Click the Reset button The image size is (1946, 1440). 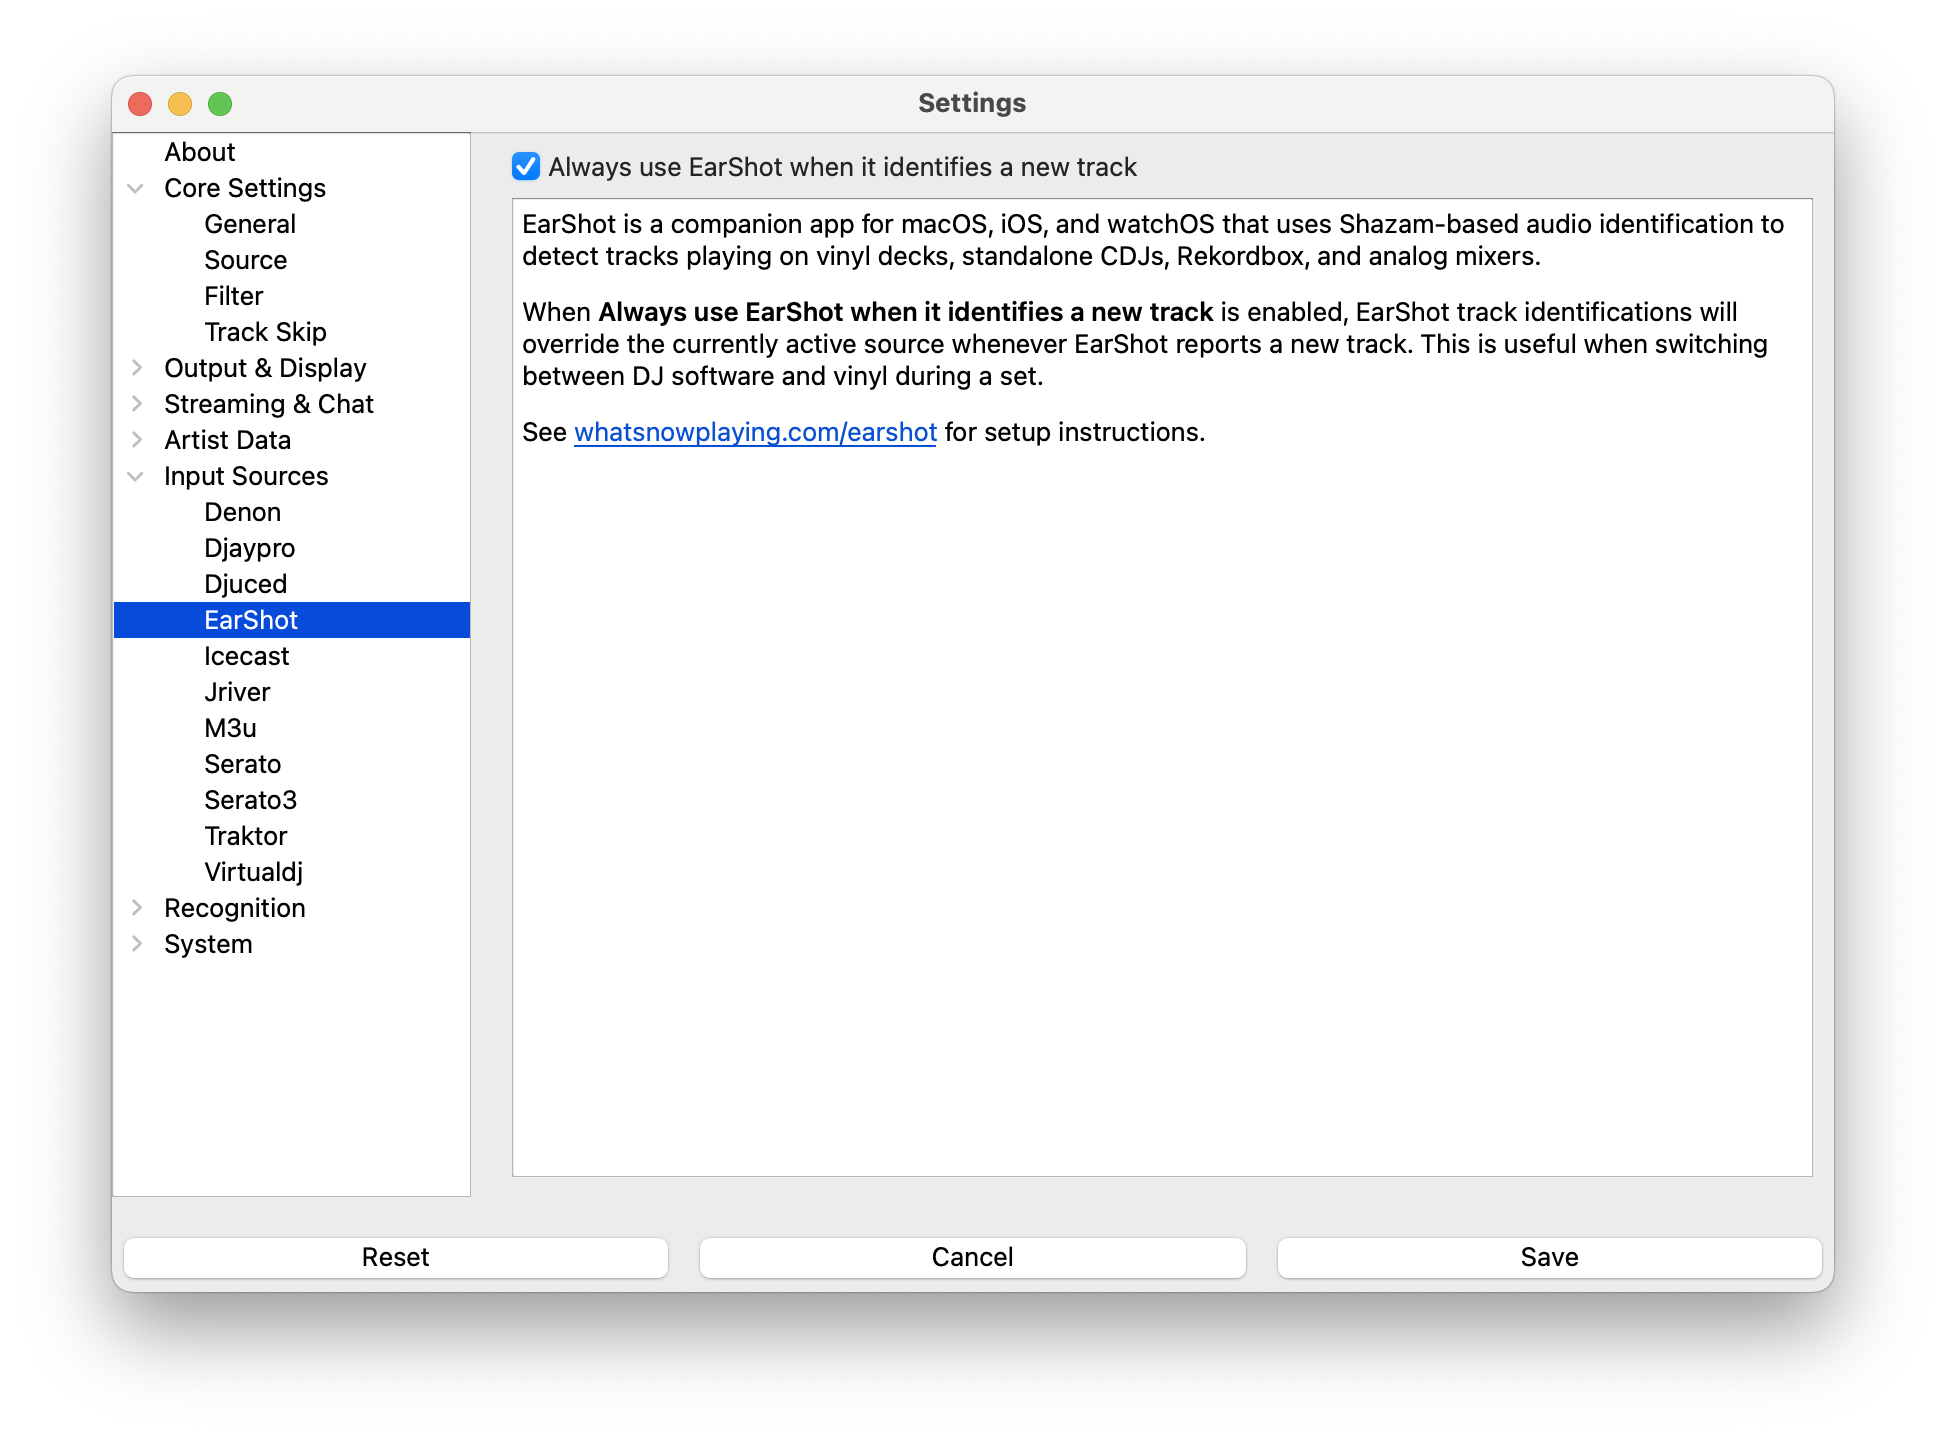point(396,1257)
